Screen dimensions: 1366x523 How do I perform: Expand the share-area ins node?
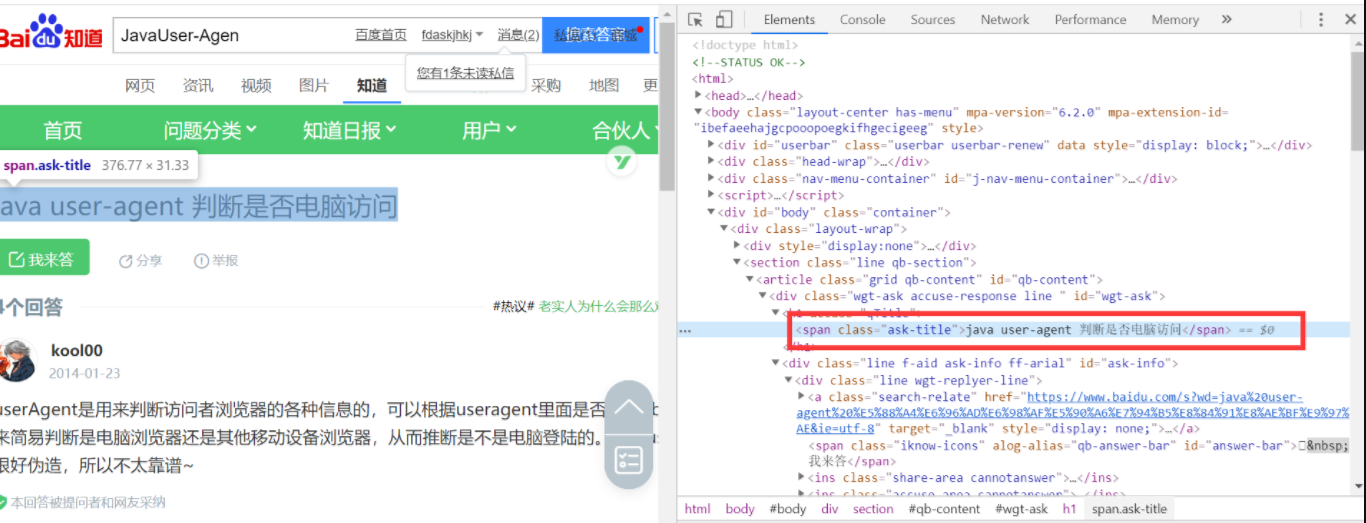coord(801,479)
